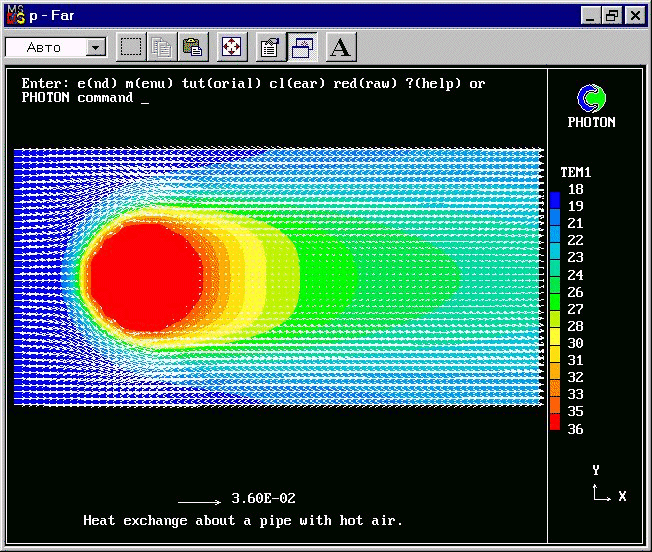Viewport: 652px width, 552px height.
Task: Click the legend value 22
Action: tap(575, 240)
